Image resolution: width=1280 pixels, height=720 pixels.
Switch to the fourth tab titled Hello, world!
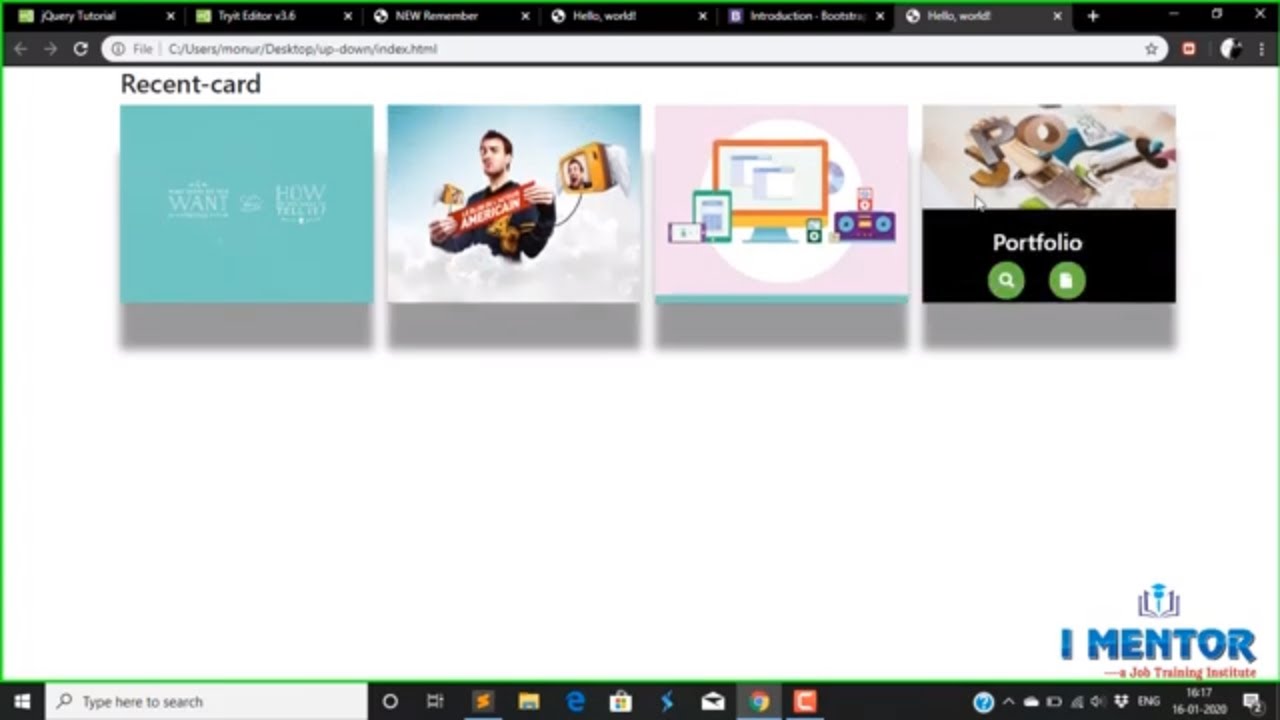pyautogui.click(x=628, y=16)
